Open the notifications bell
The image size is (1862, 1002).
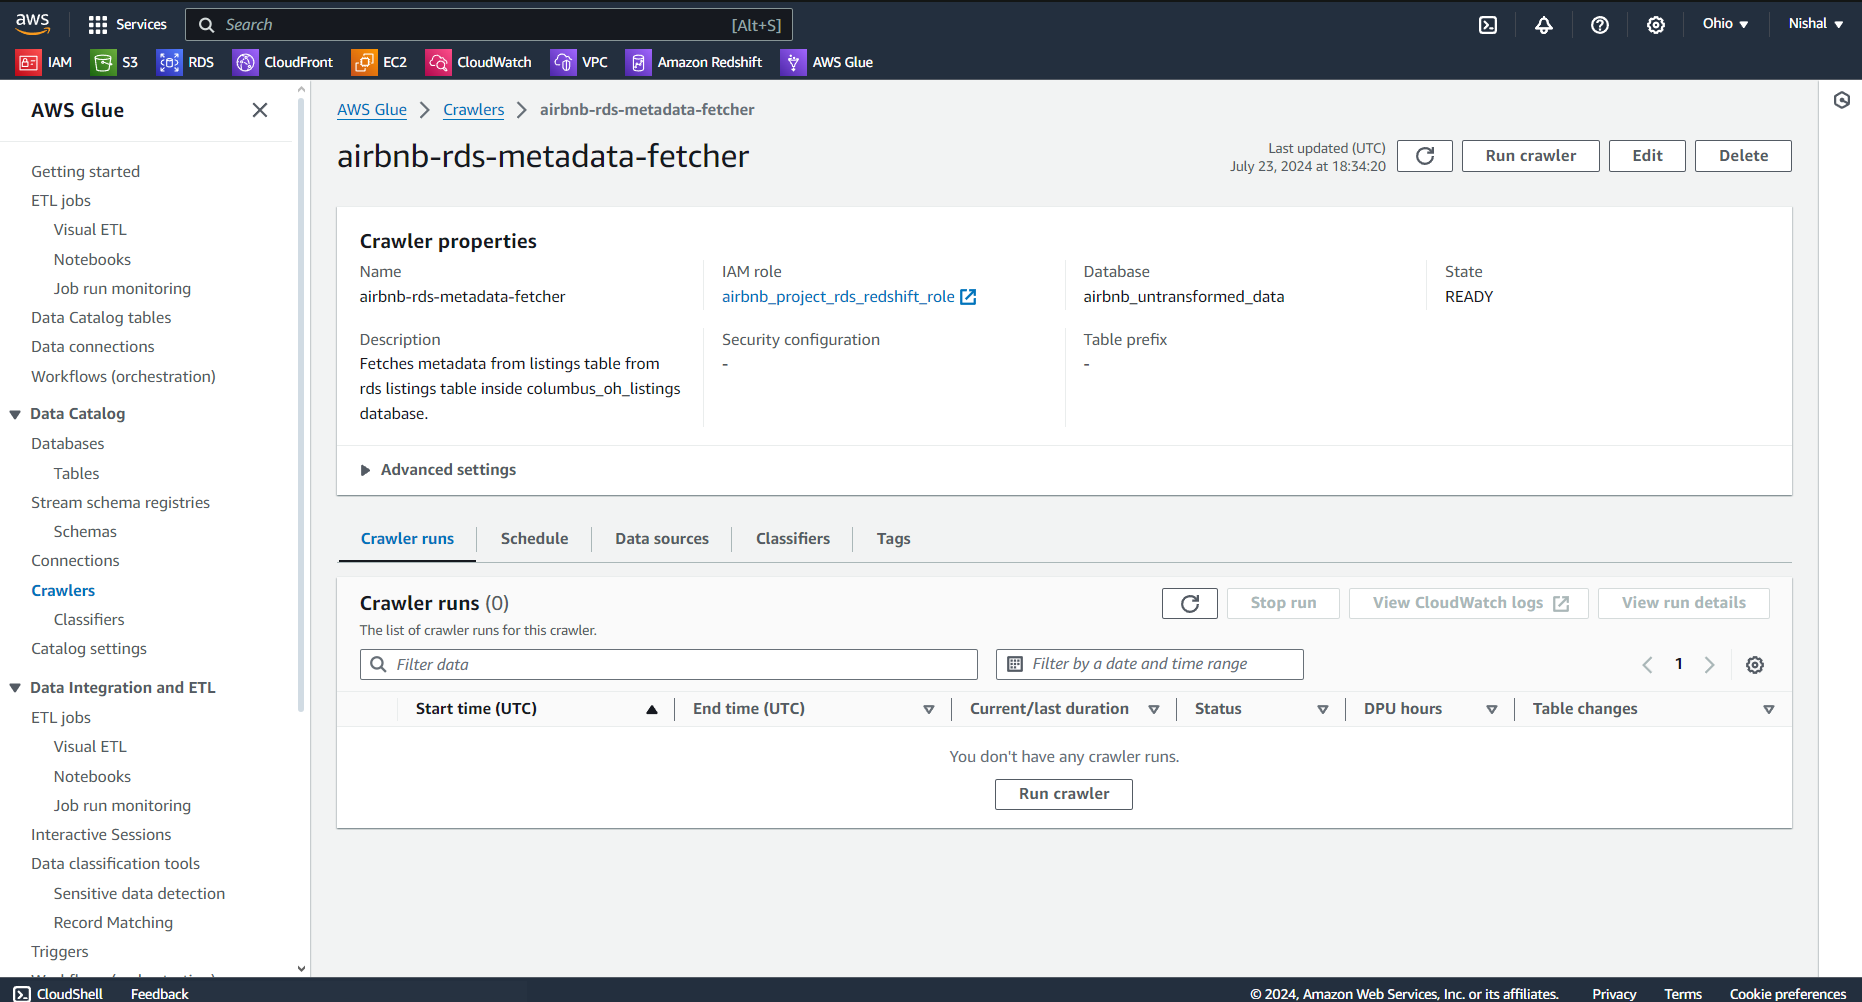(1544, 25)
